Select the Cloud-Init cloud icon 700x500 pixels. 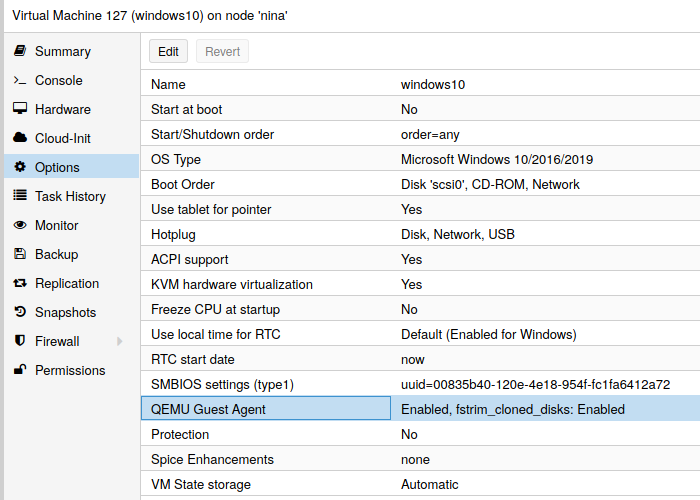point(19,138)
